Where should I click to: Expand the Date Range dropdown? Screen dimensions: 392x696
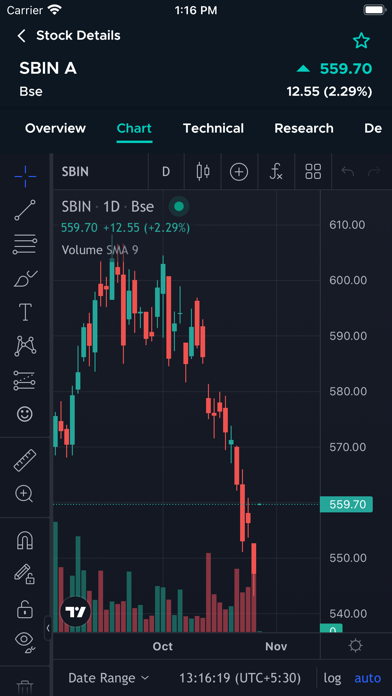(109, 678)
